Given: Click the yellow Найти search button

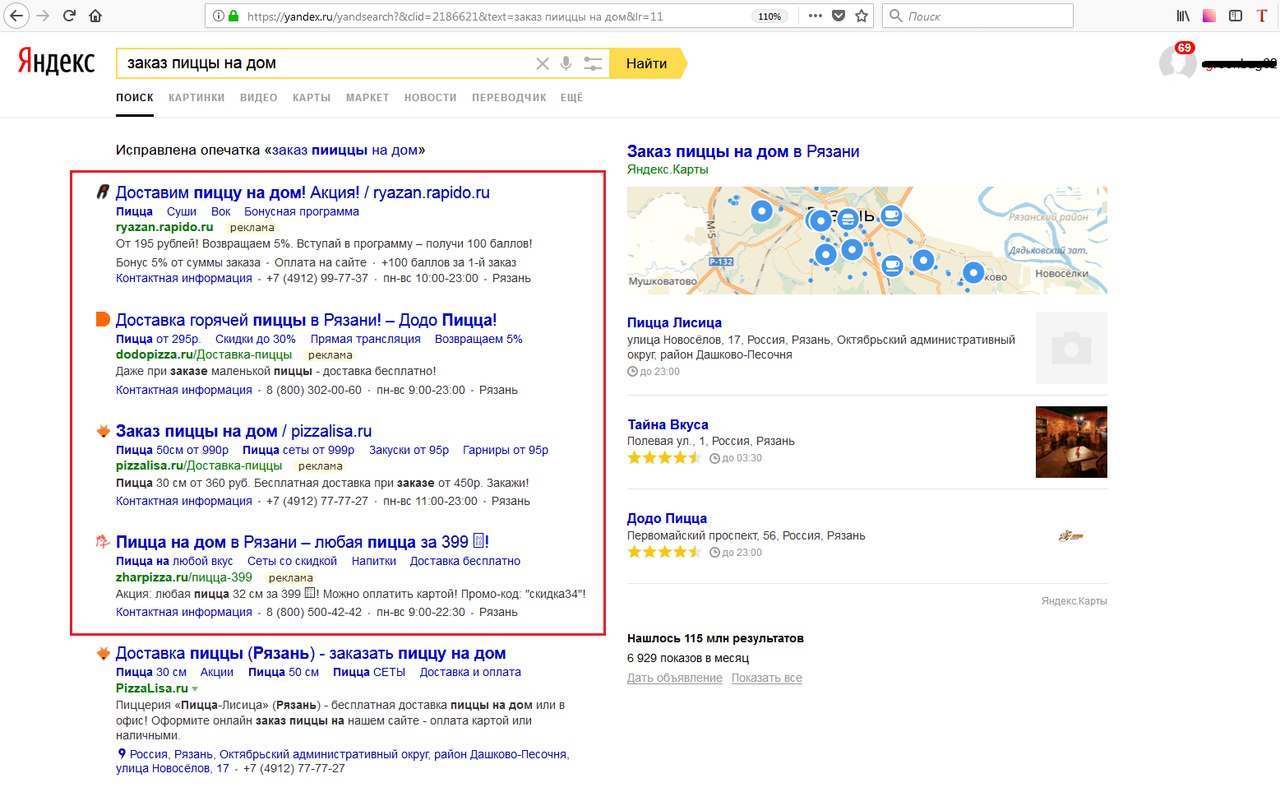Looking at the screenshot, I should pos(650,63).
